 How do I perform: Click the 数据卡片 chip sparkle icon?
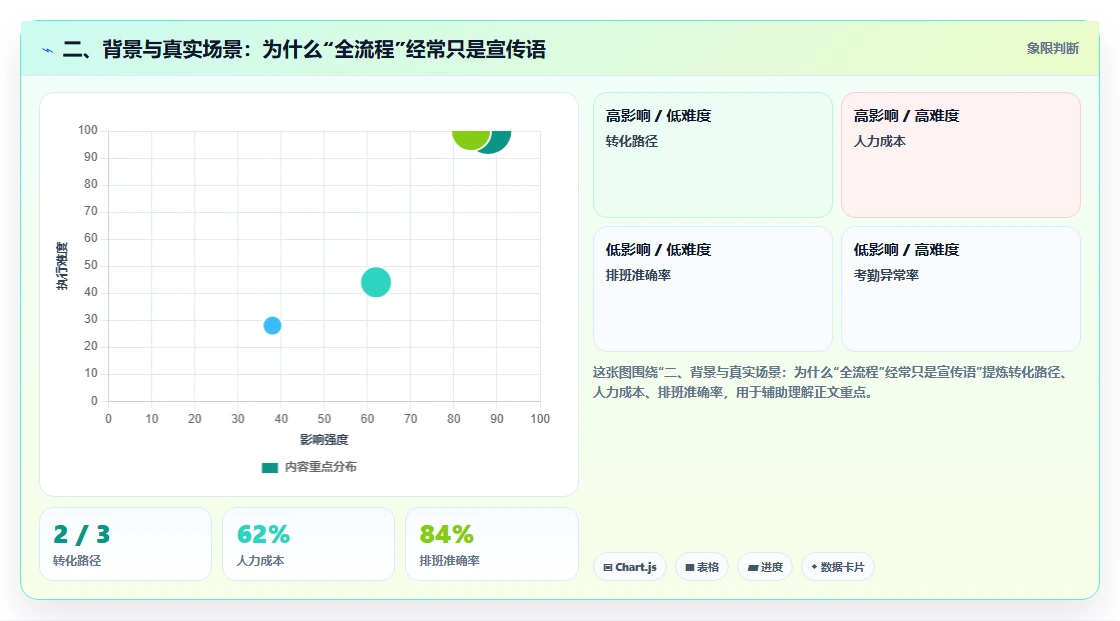pos(814,567)
